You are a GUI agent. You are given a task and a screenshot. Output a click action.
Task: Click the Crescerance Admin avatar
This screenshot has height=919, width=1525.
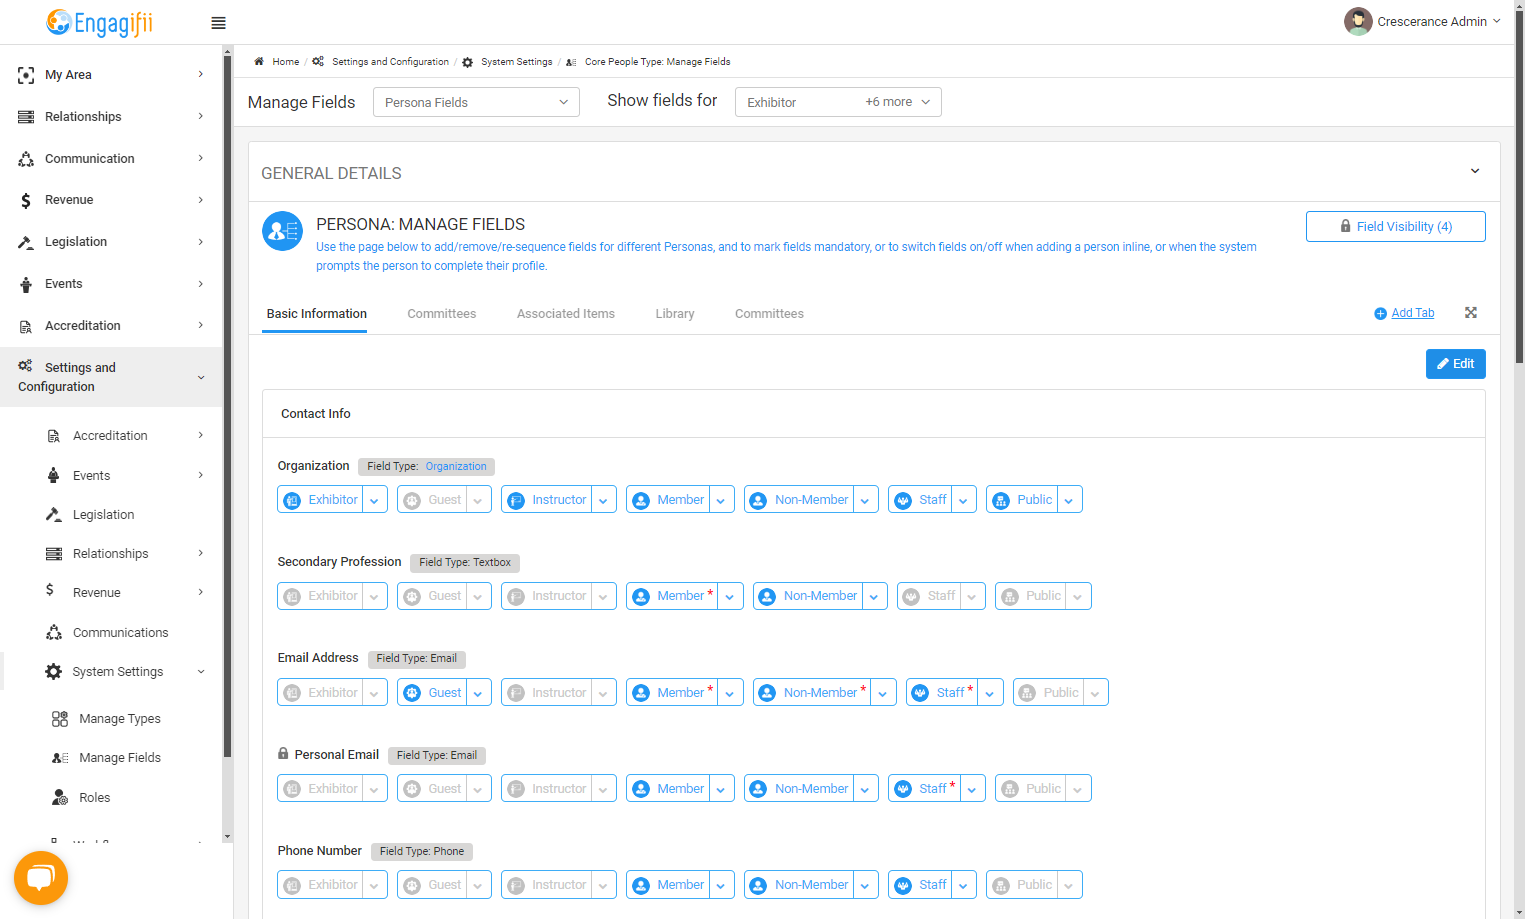(x=1358, y=22)
